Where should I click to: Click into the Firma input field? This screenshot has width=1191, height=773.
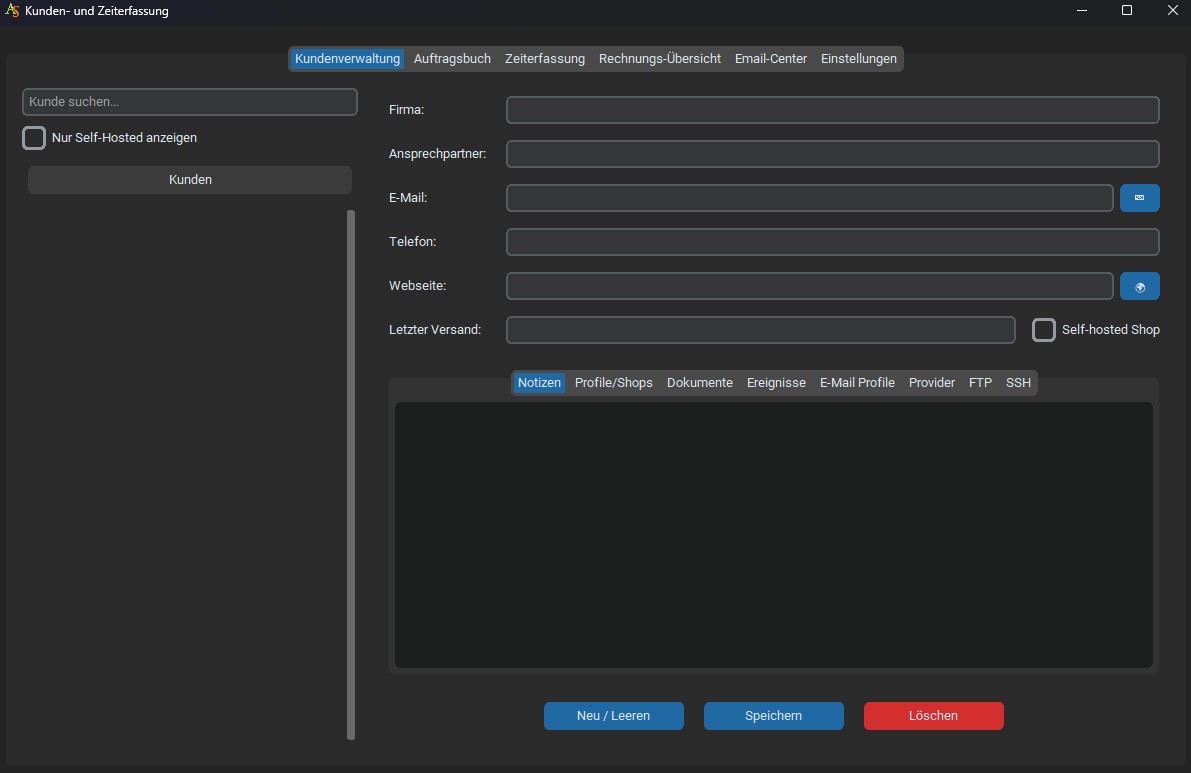click(832, 110)
